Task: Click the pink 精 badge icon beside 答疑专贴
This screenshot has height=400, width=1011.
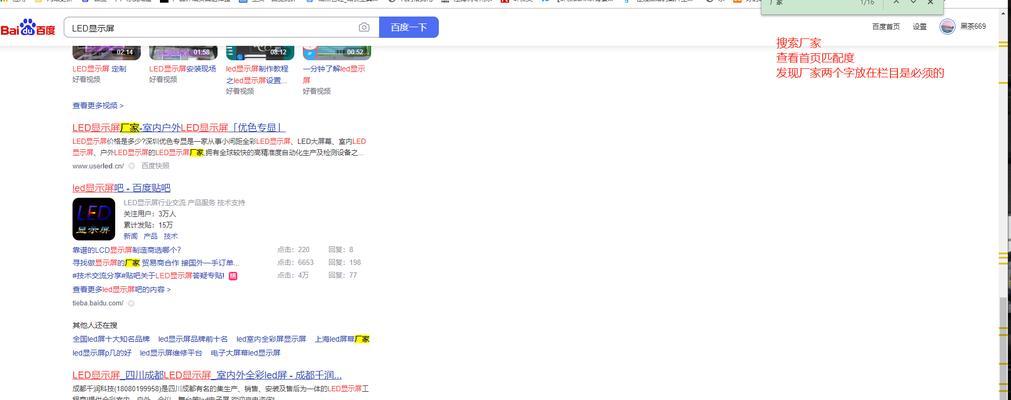Action: [x=233, y=275]
